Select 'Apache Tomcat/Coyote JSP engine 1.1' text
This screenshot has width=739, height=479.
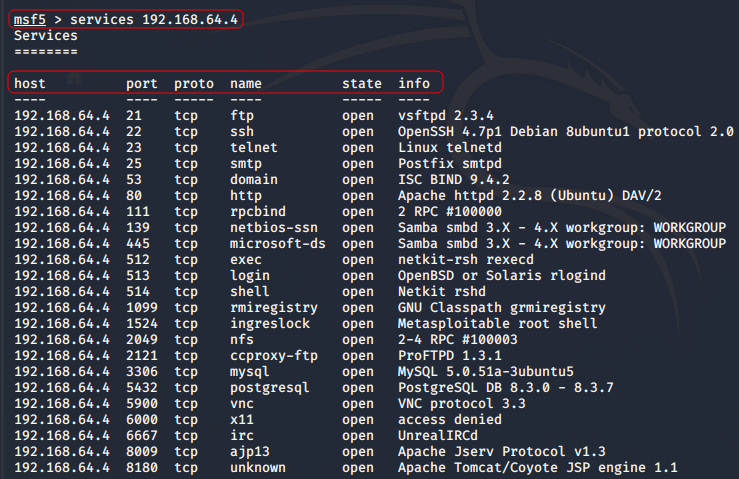click(x=538, y=468)
